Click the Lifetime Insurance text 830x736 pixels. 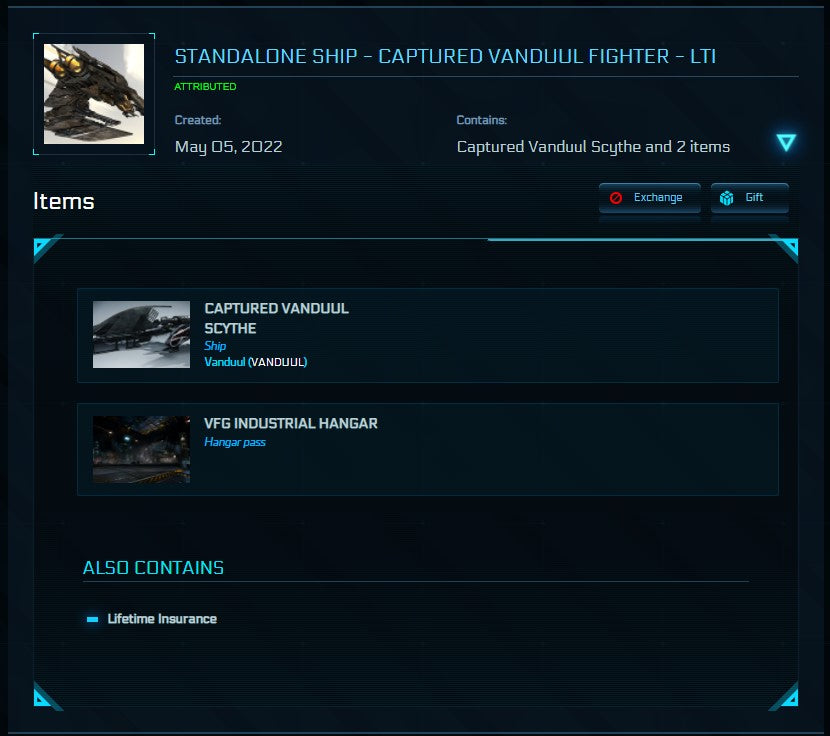coord(162,619)
